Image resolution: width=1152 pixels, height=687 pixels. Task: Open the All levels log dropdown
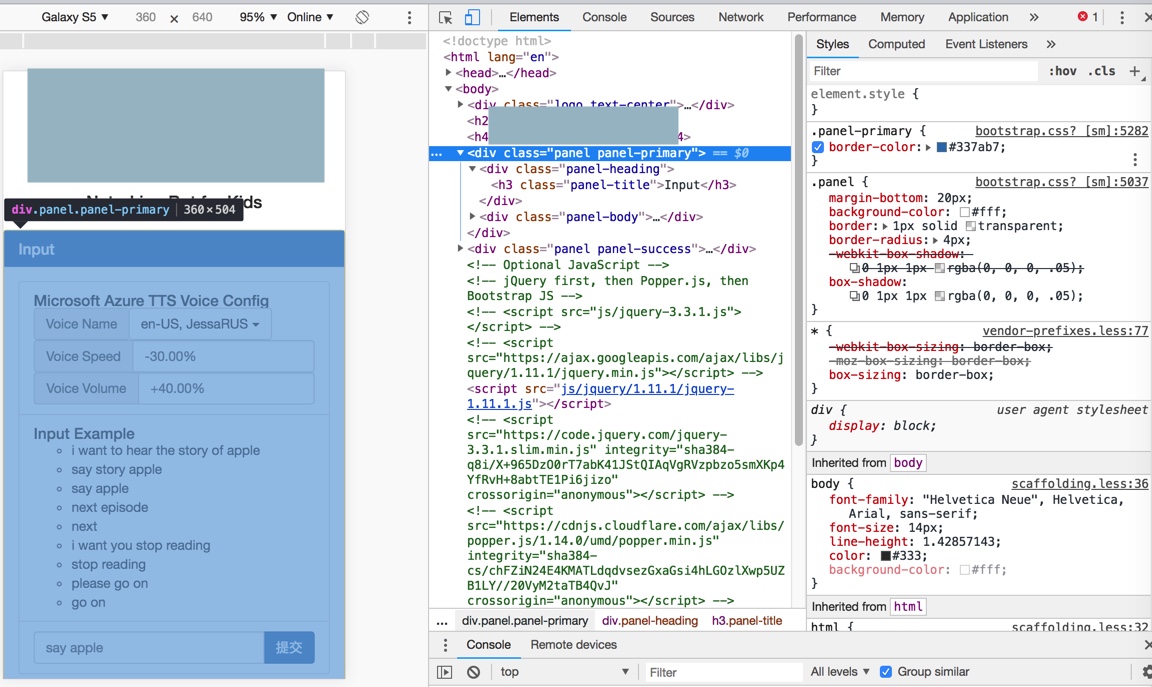[840, 672]
